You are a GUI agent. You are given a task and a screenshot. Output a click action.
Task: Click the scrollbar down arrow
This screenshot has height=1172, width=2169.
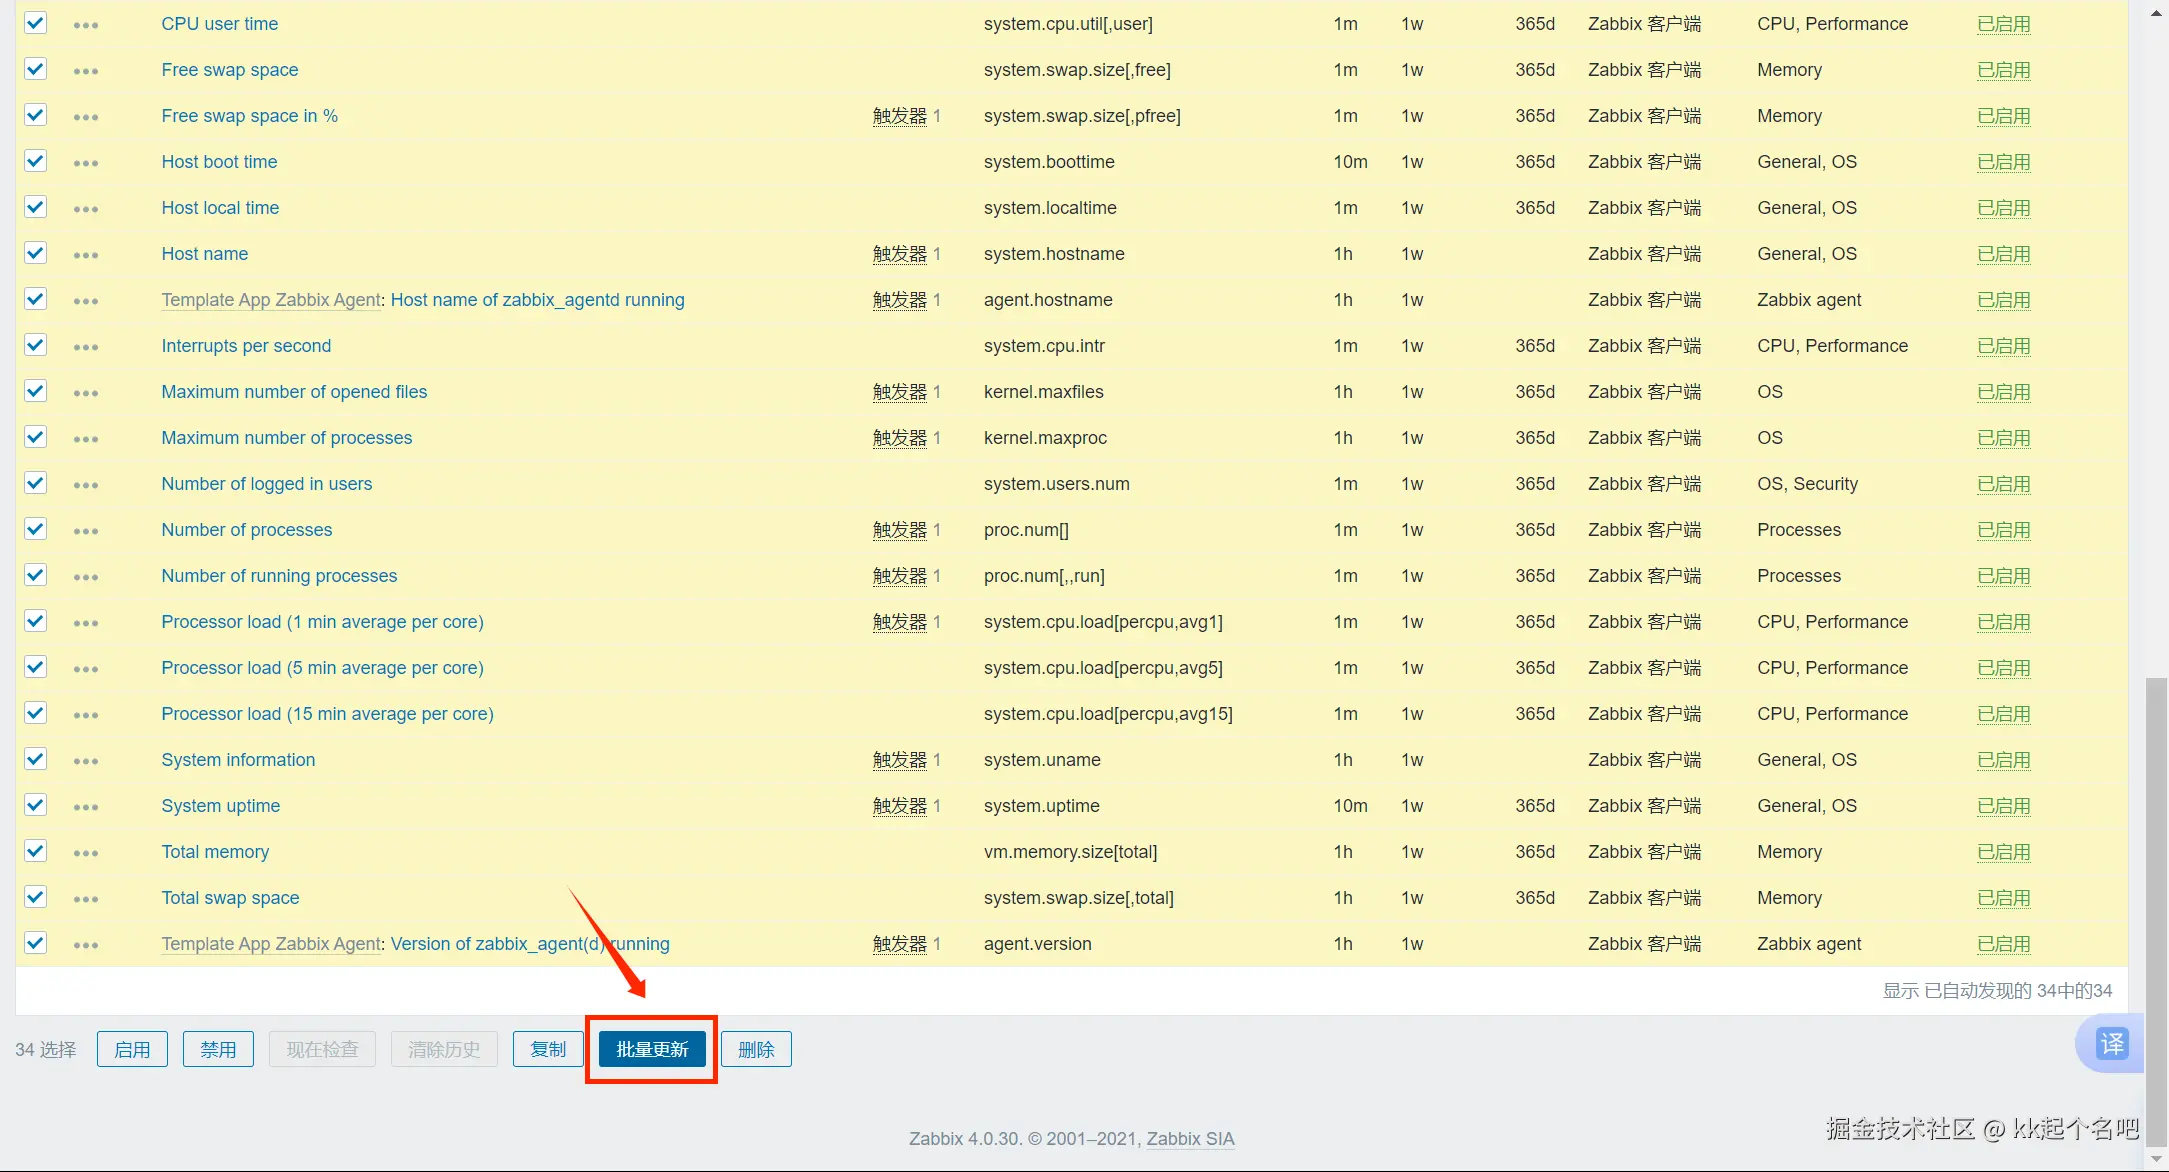[x=2156, y=1159]
